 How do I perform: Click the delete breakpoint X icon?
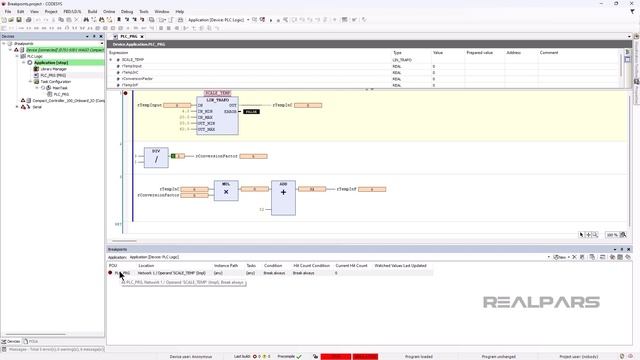574,257
